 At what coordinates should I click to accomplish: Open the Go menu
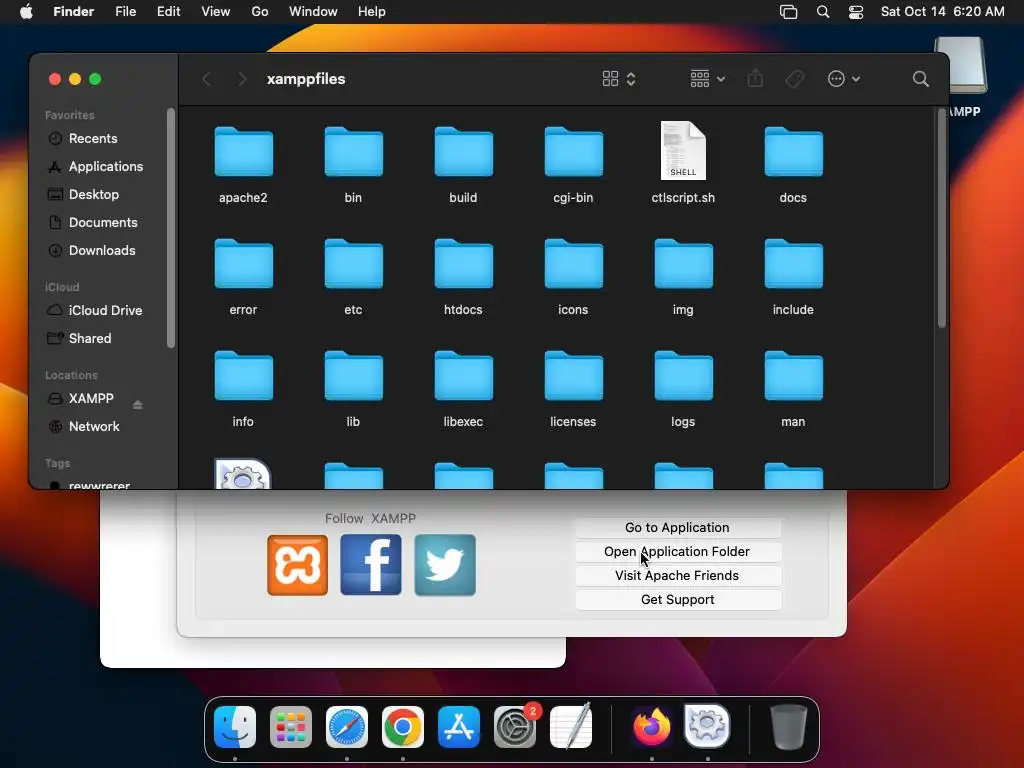click(x=260, y=12)
